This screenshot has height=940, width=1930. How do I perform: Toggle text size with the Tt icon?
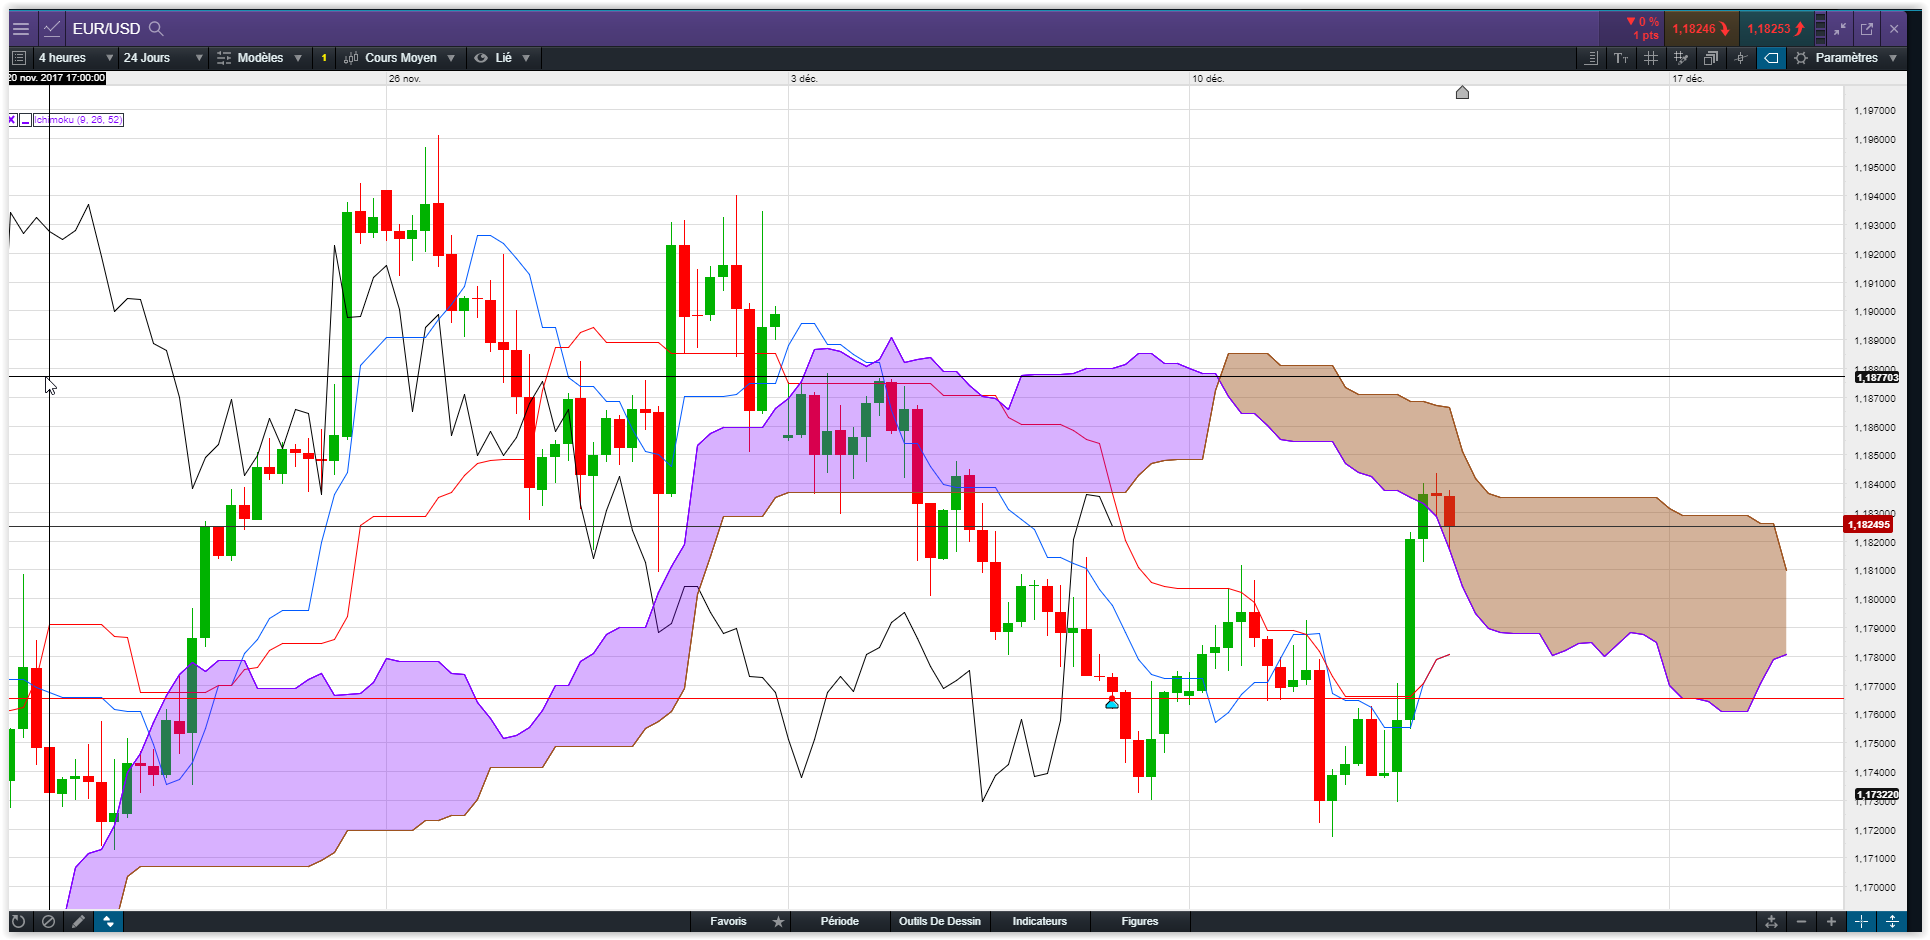point(1621,58)
